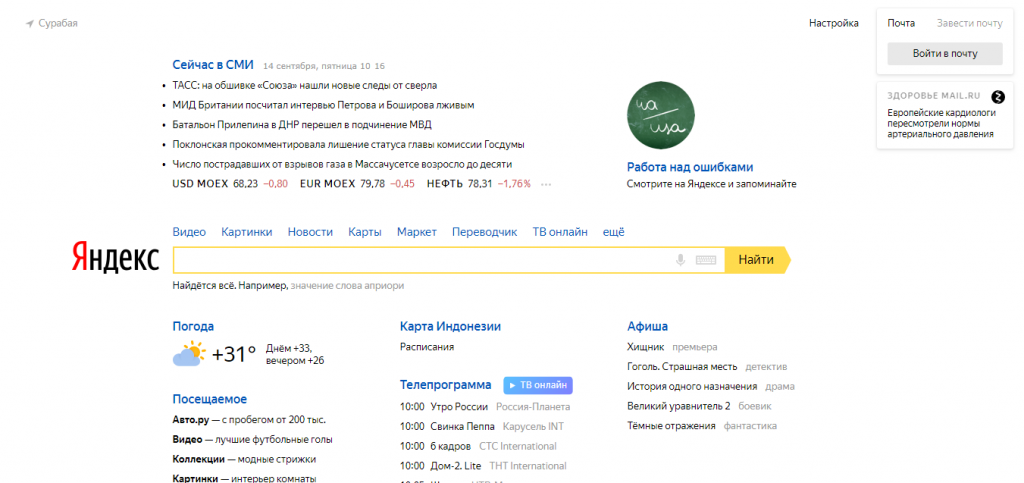The height and width of the screenshot is (483, 1024).
Task: Open the Афиша heading
Action: (647, 326)
